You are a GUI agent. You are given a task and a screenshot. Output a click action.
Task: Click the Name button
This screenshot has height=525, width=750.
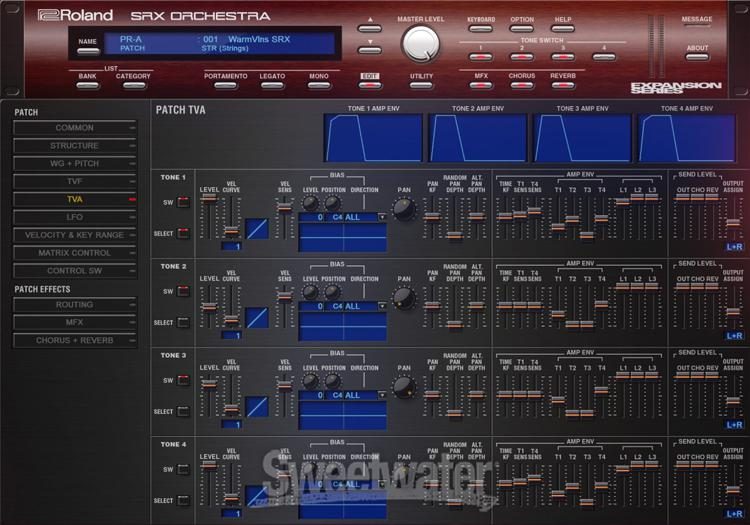[88, 51]
